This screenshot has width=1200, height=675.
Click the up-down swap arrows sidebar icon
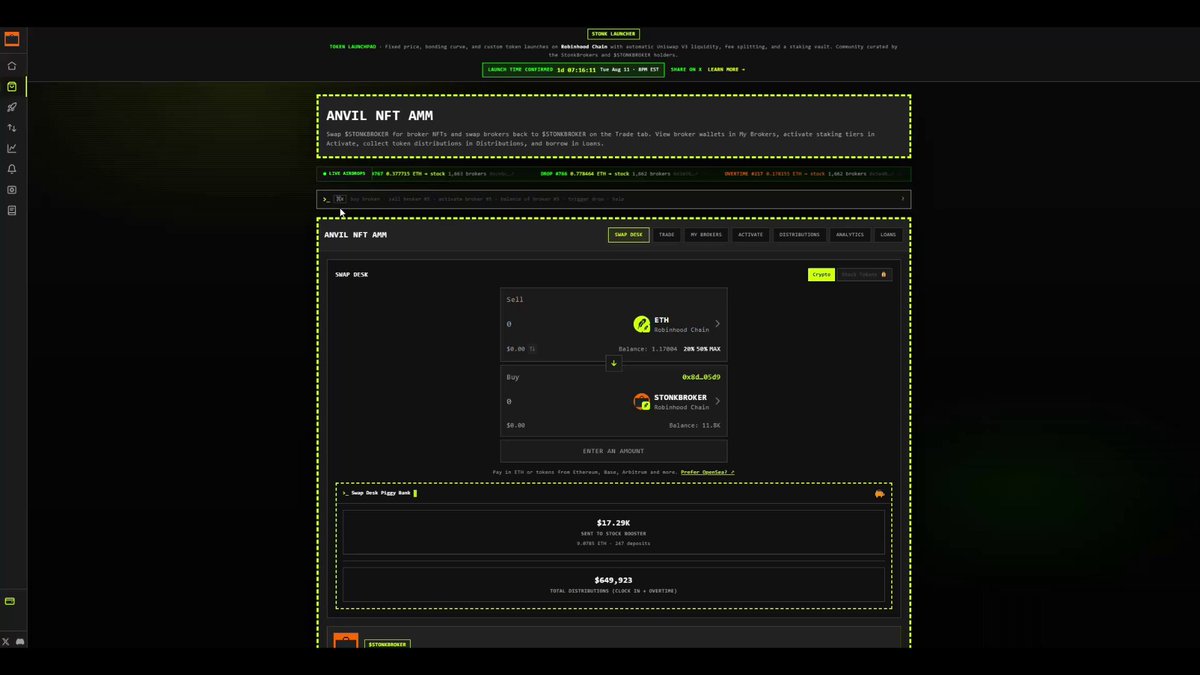click(x=12, y=128)
